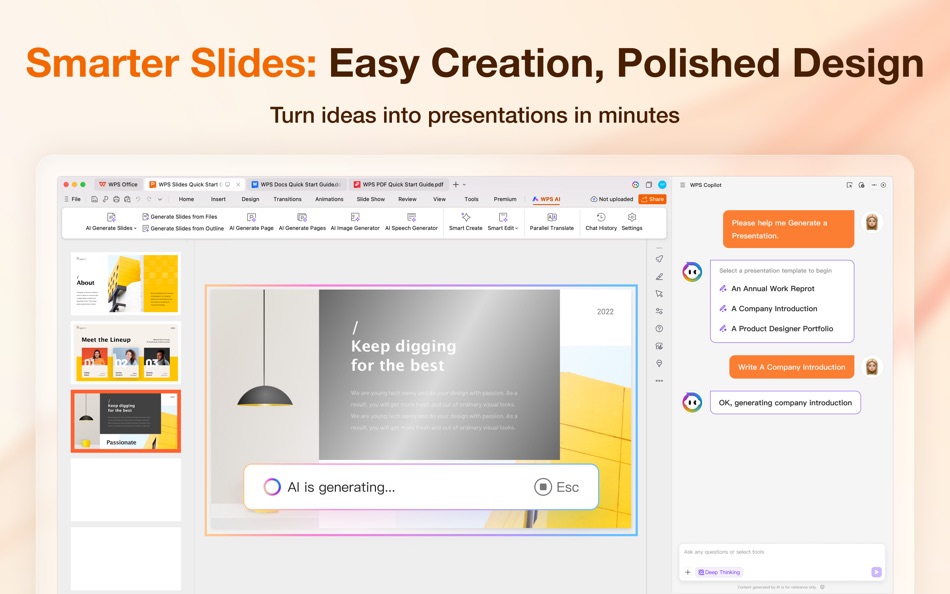
Task: Open the Premium ribbon tab
Action: pyautogui.click(x=505, y=199)
